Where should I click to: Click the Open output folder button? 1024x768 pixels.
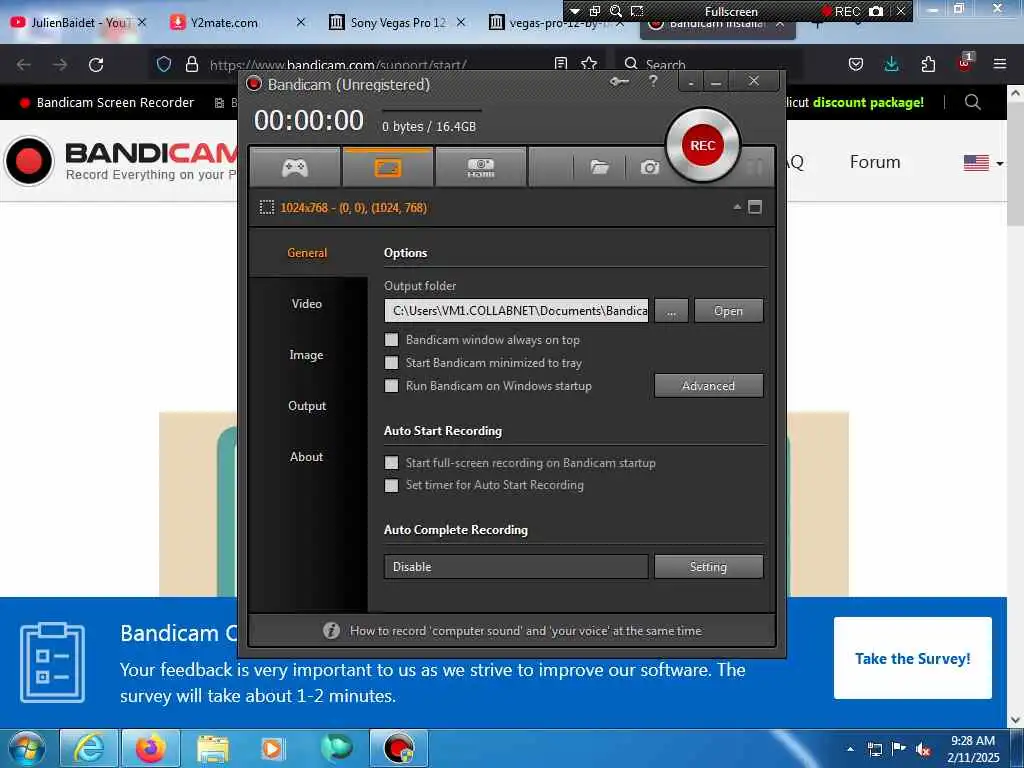tap(728, 311)
